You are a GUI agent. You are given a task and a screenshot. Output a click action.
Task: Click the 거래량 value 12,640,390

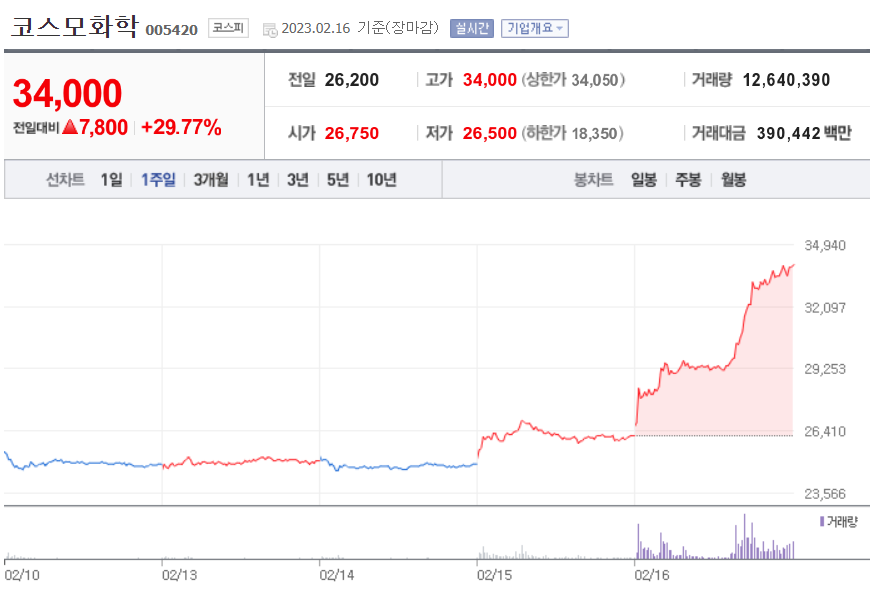pyautogui.click(x=786, y=80)
